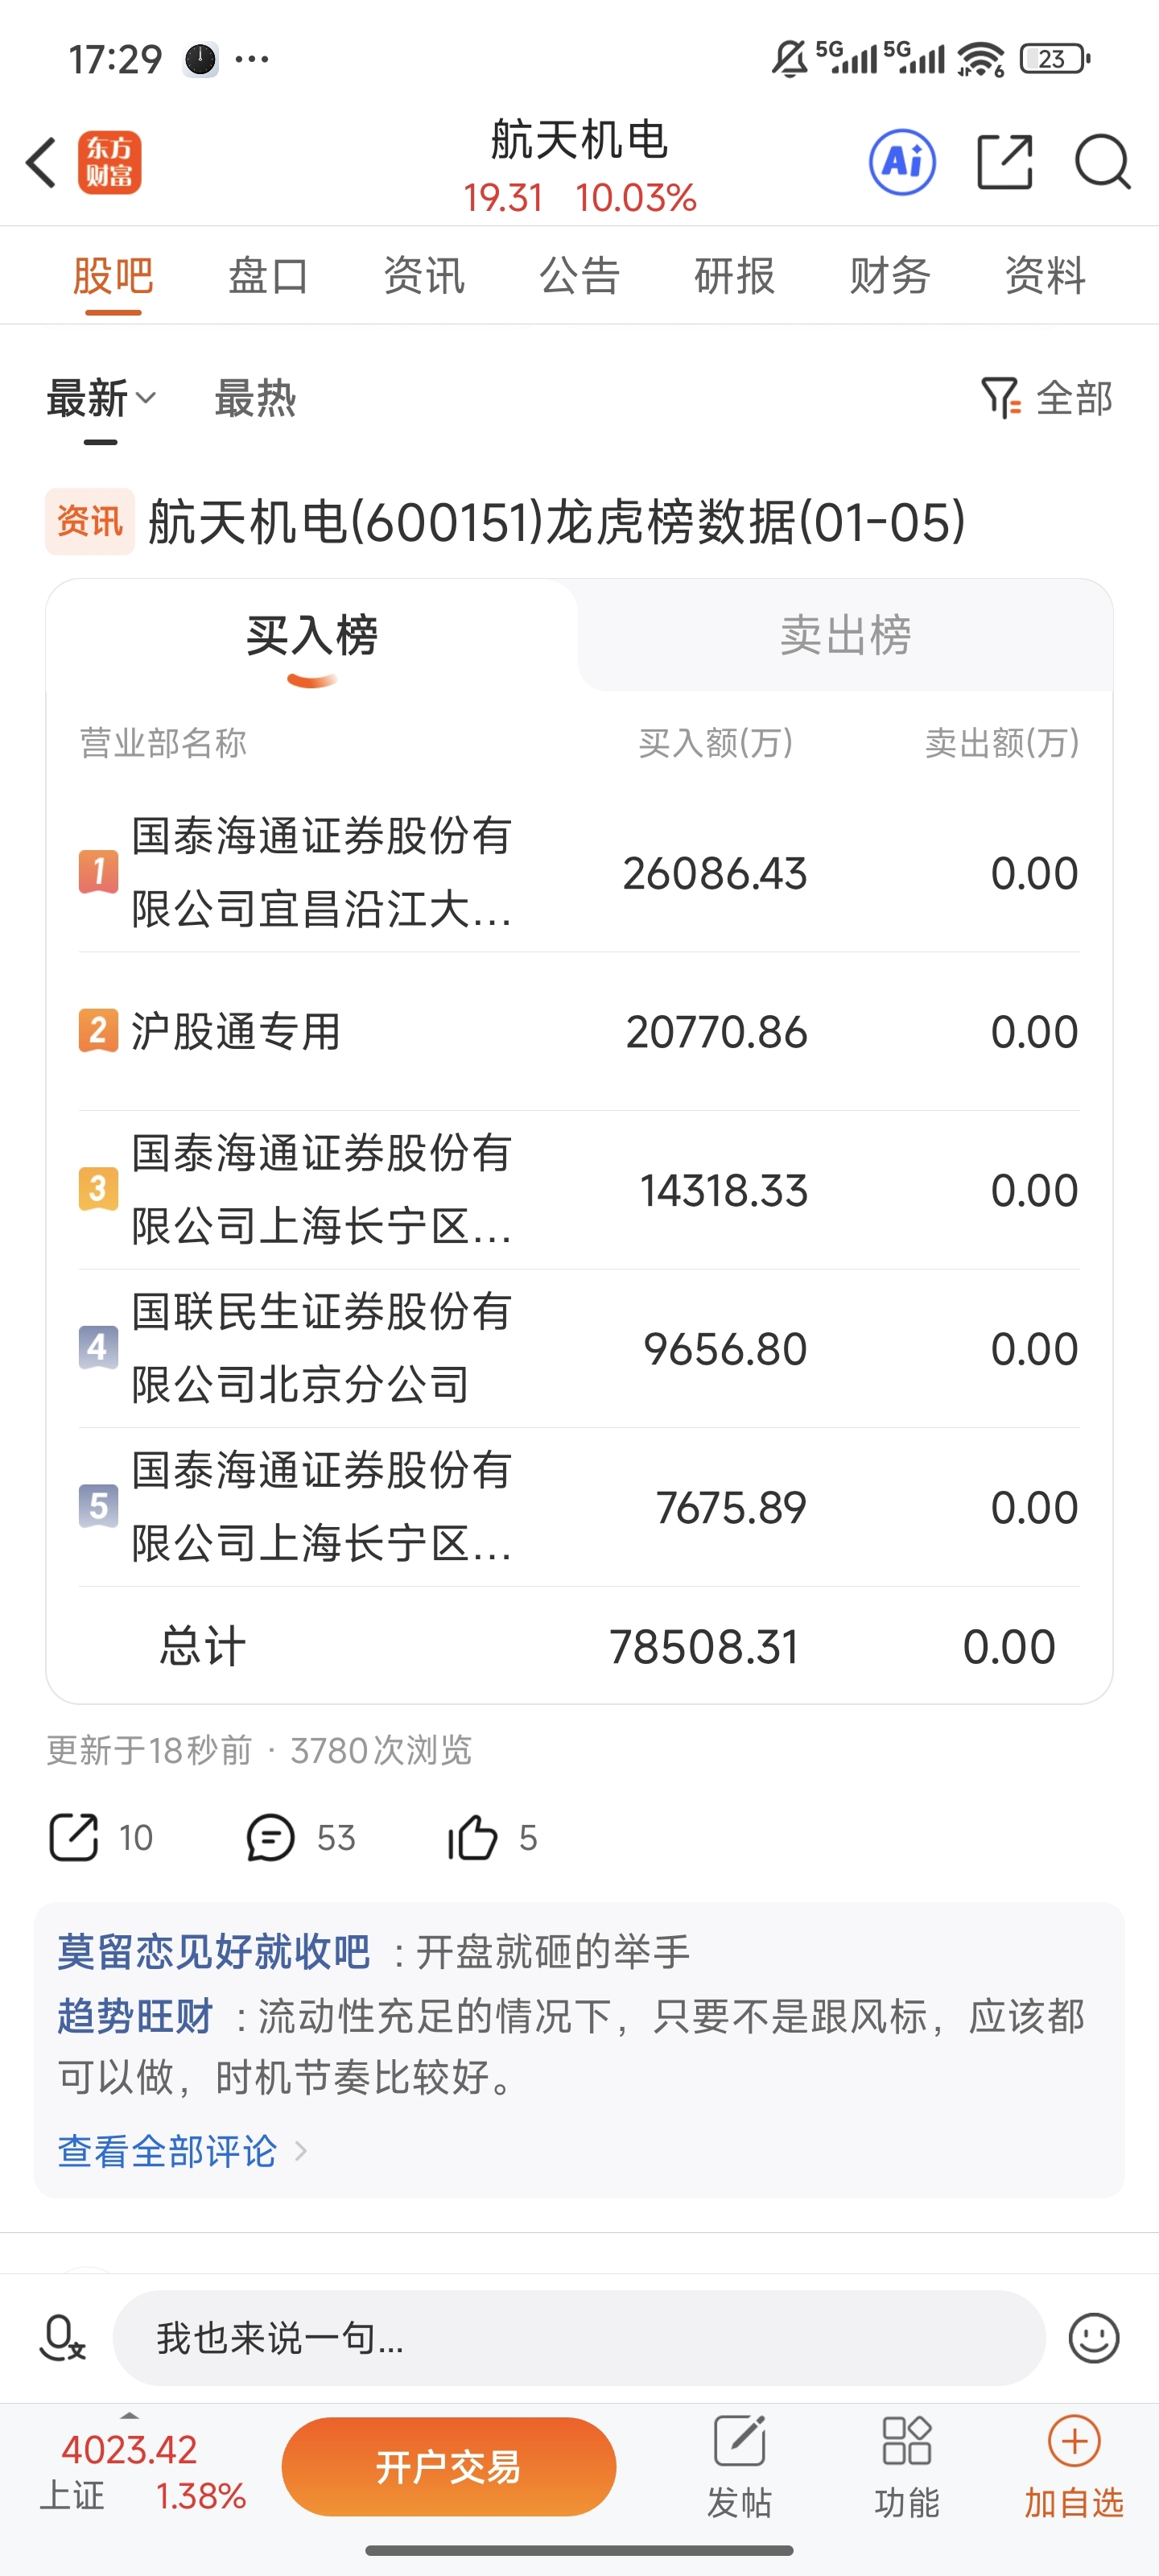1159x2576 pixels.
Task: Tap the share icon in header
Action: point(1003,162)
